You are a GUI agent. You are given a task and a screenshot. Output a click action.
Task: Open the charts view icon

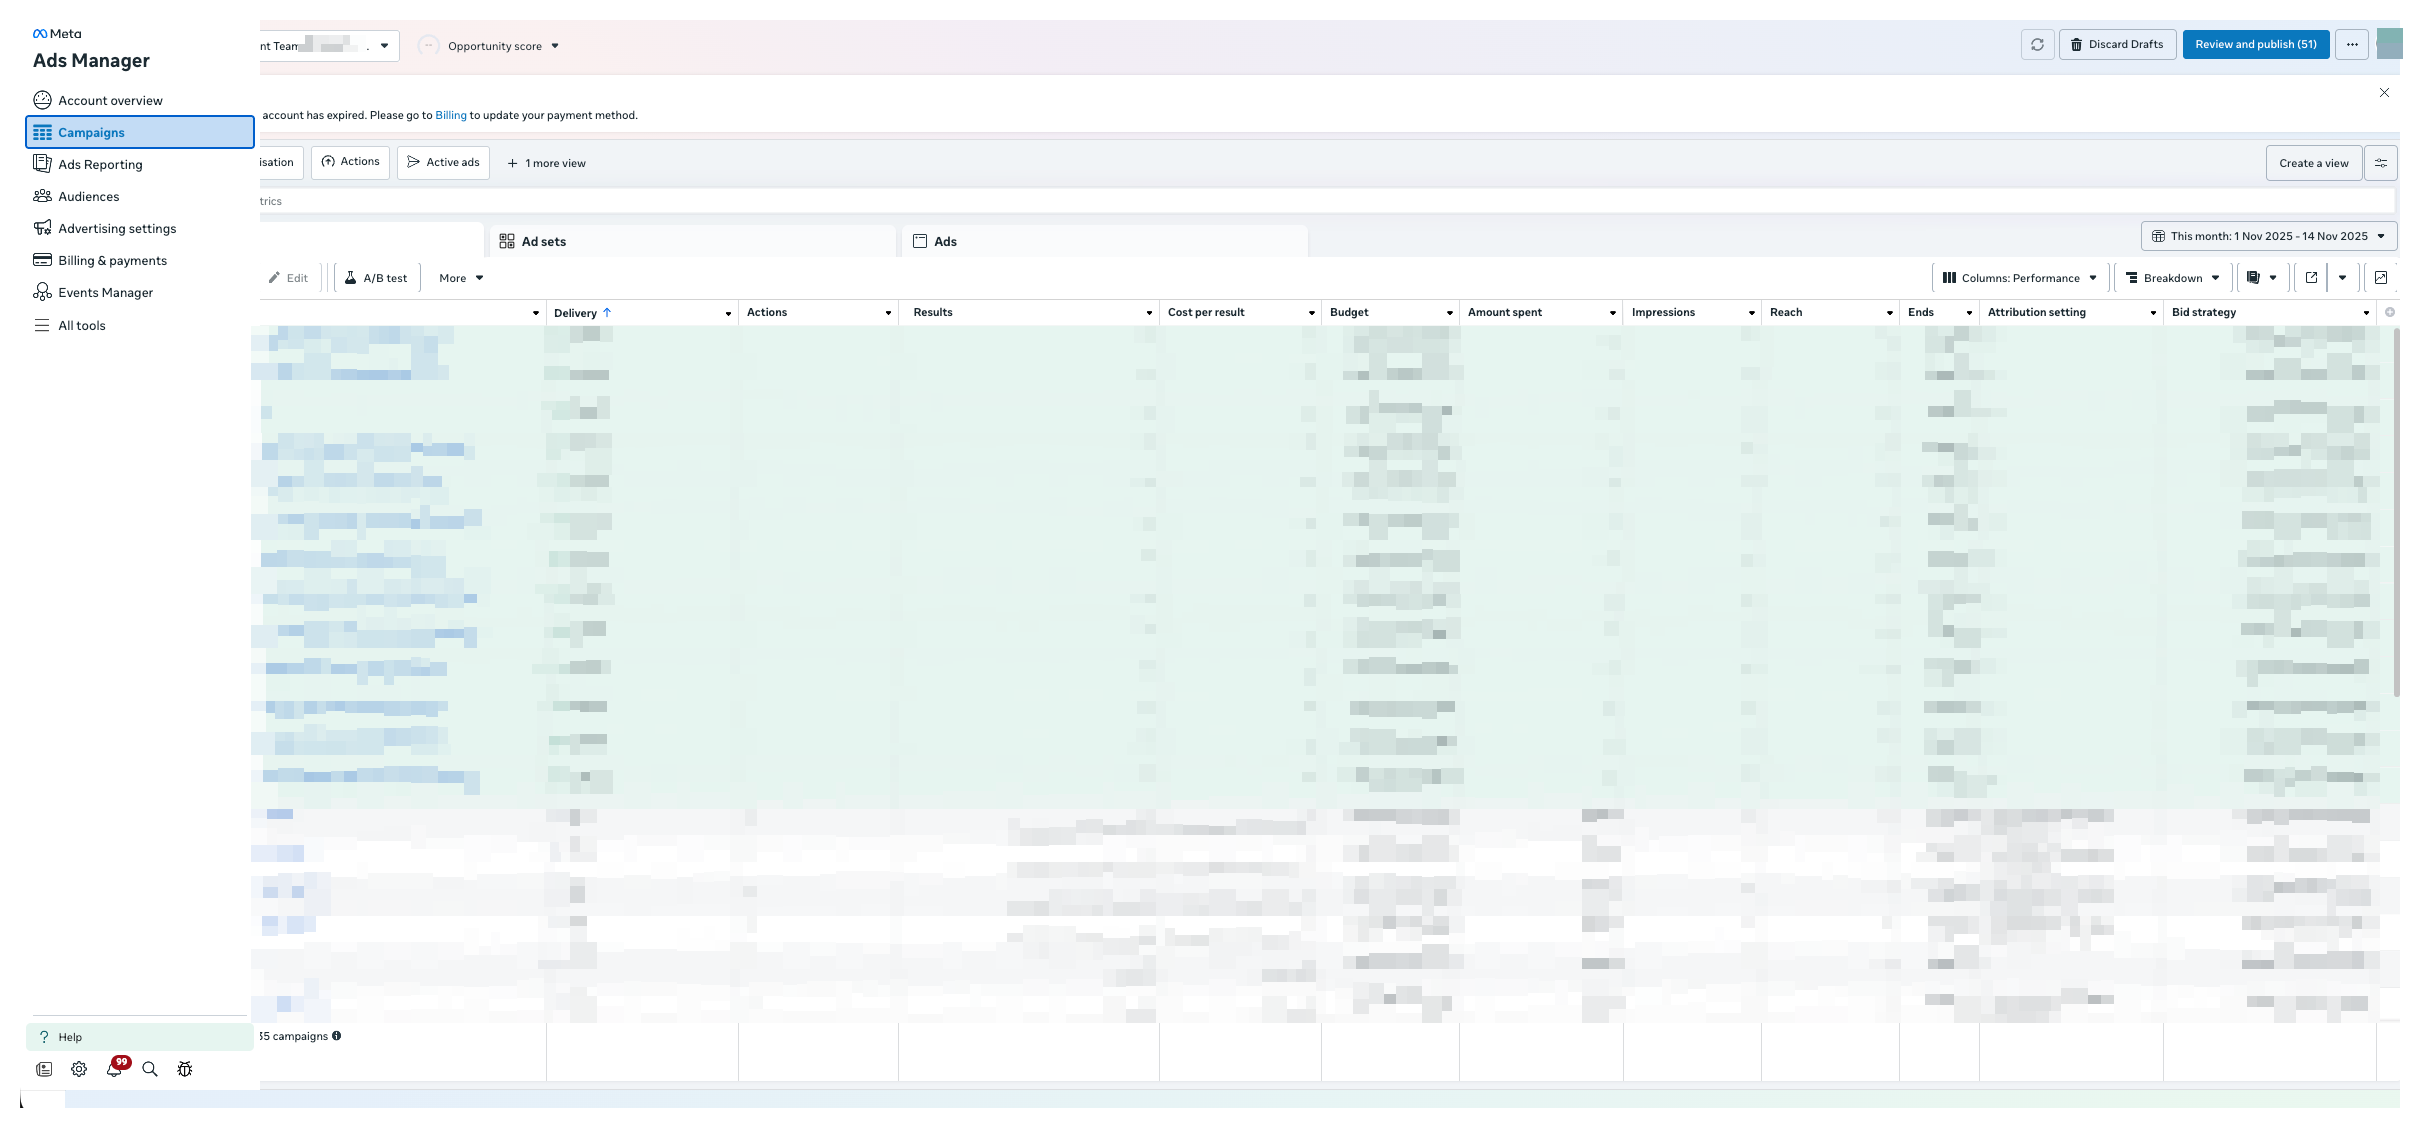click(x=2381, y=278)
